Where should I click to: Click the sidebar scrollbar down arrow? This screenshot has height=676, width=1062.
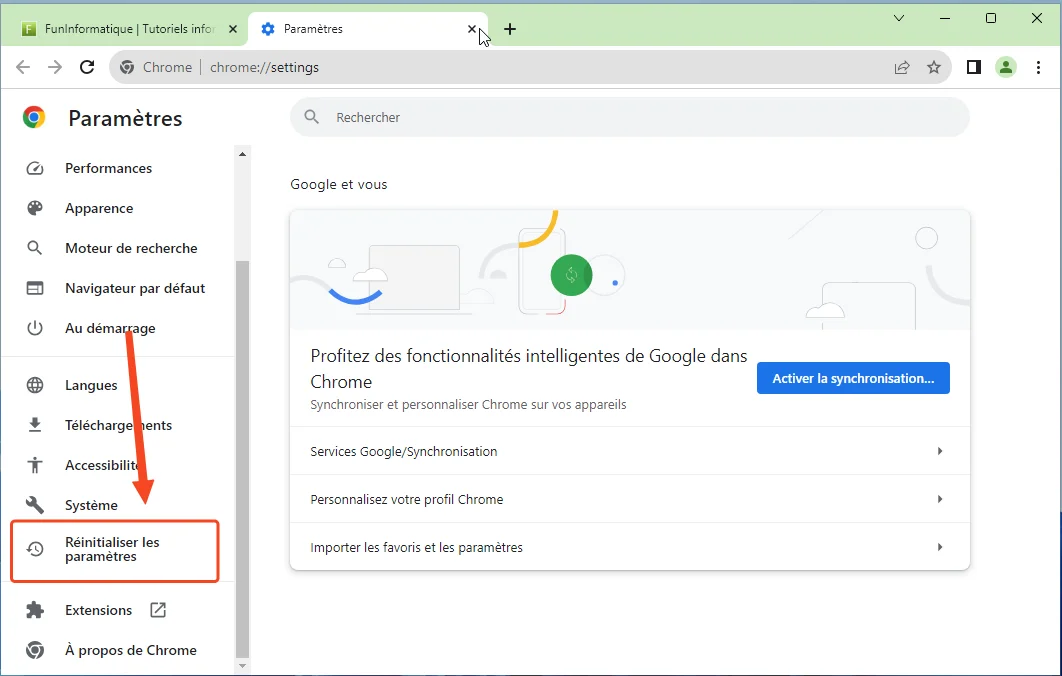(x=242, y=667)
